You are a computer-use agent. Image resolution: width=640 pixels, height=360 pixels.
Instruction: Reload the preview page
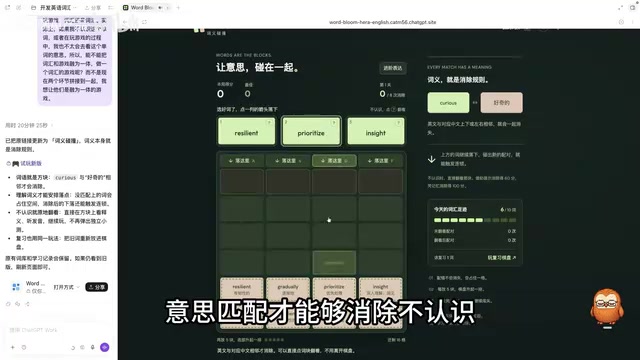144,22
